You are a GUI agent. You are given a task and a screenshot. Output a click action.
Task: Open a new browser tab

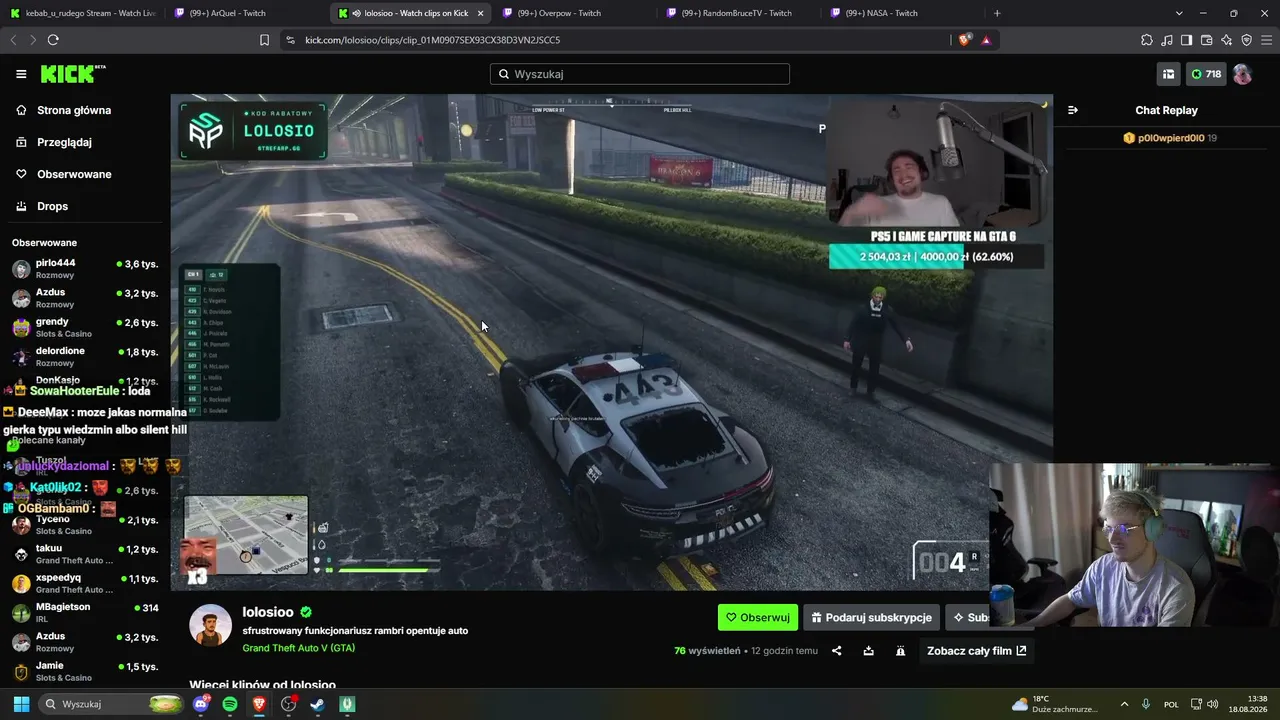click(997, 13)
